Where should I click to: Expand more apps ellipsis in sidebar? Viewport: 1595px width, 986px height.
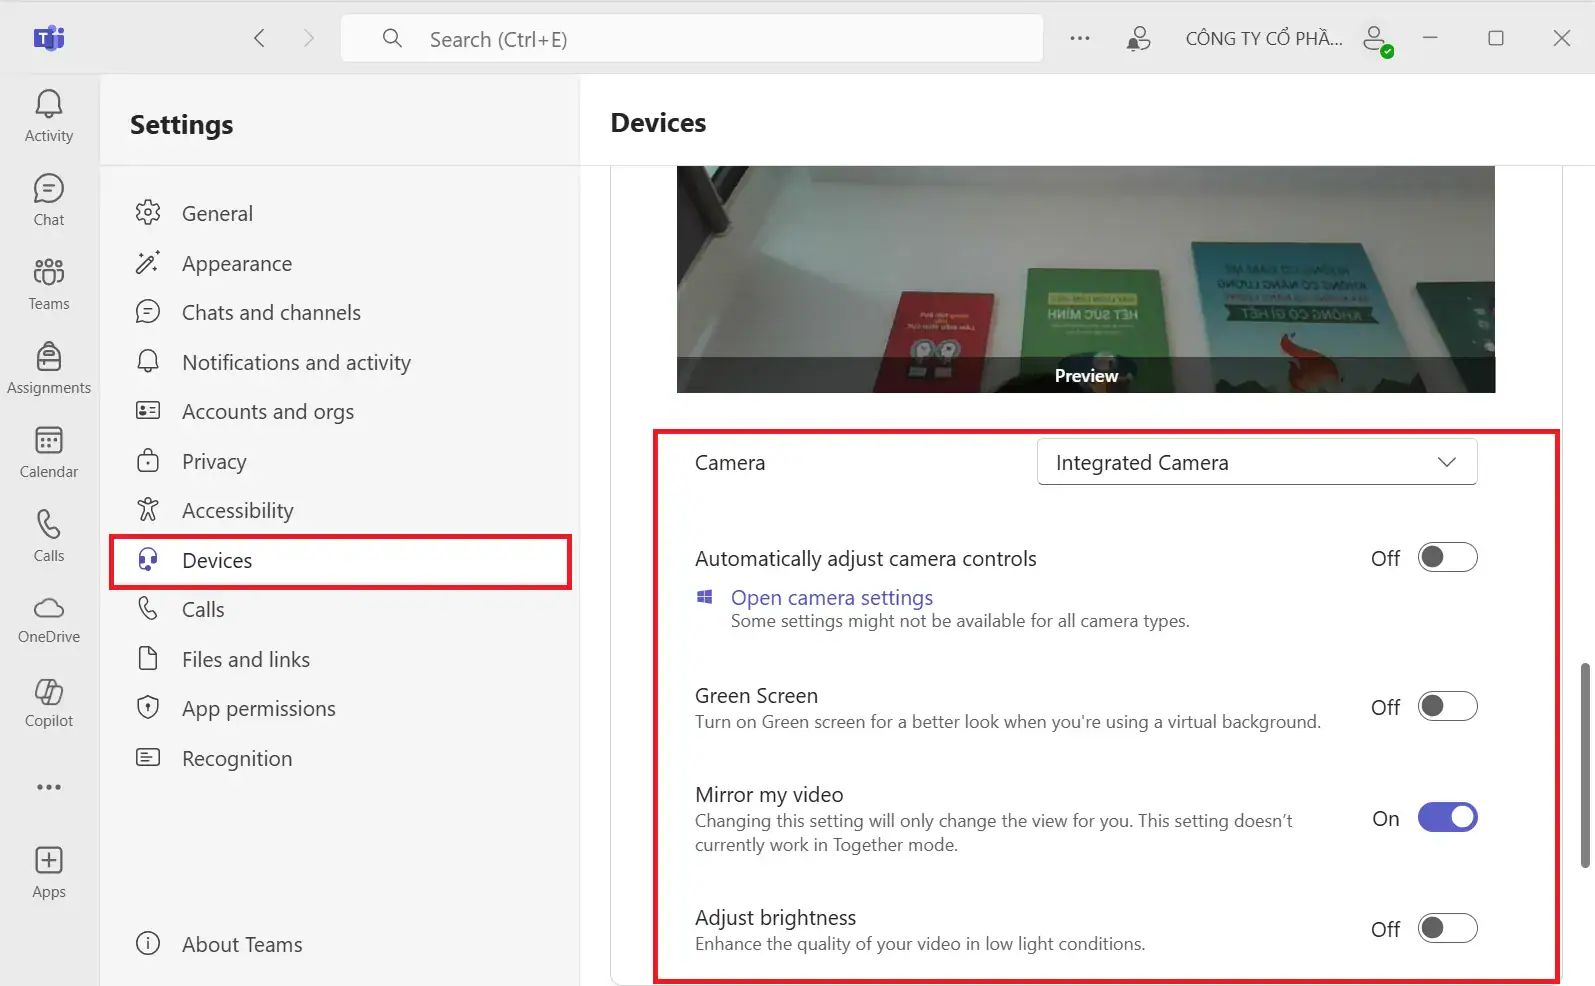(49, 788)
